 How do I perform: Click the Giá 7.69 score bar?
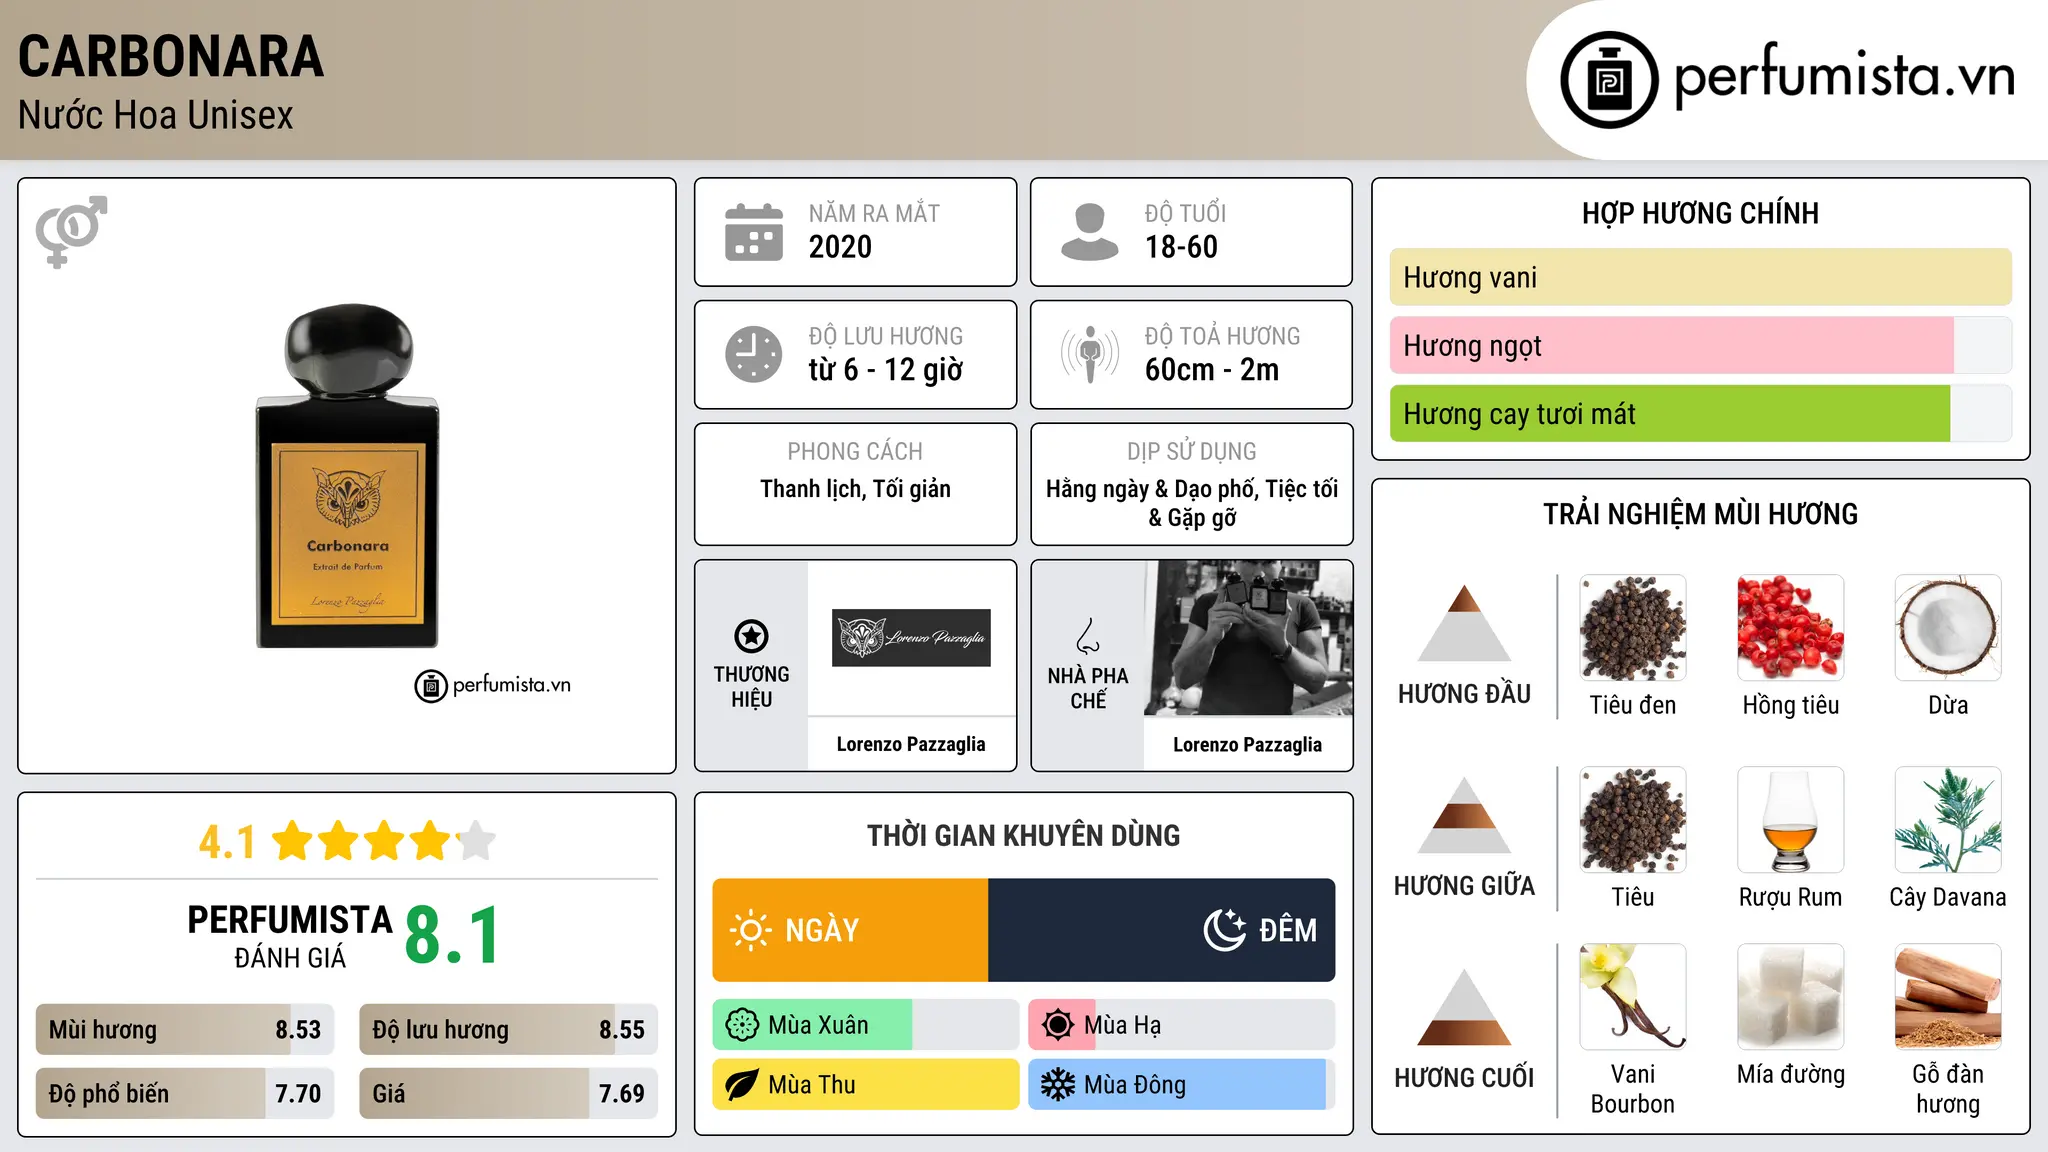[509, 1093]
